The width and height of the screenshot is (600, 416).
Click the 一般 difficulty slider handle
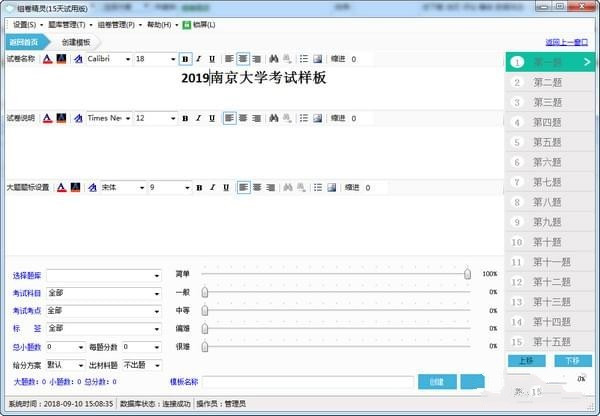tap(205, 292)
